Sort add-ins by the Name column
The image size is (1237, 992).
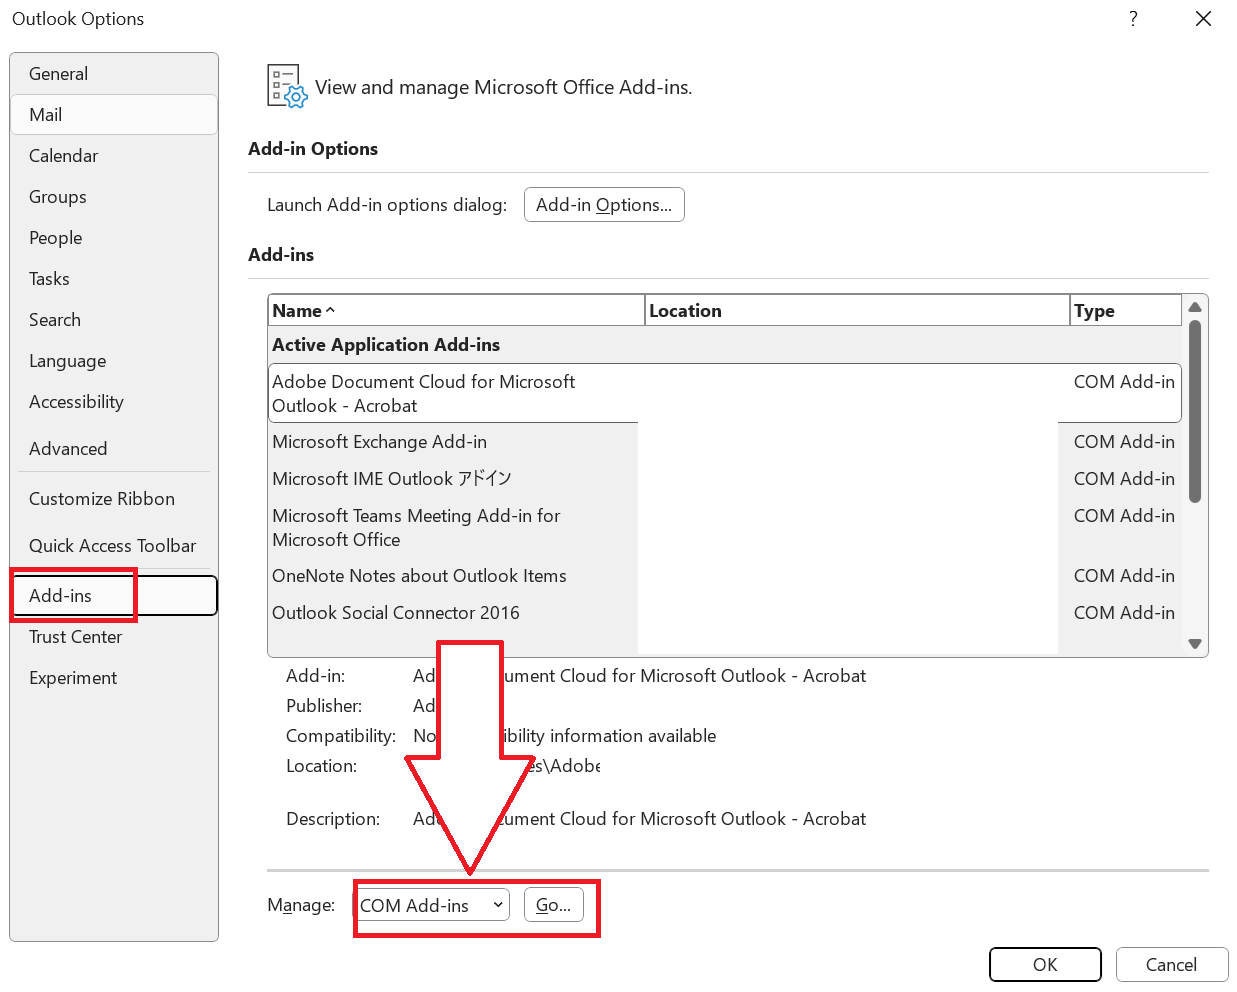tap(456, 311)
